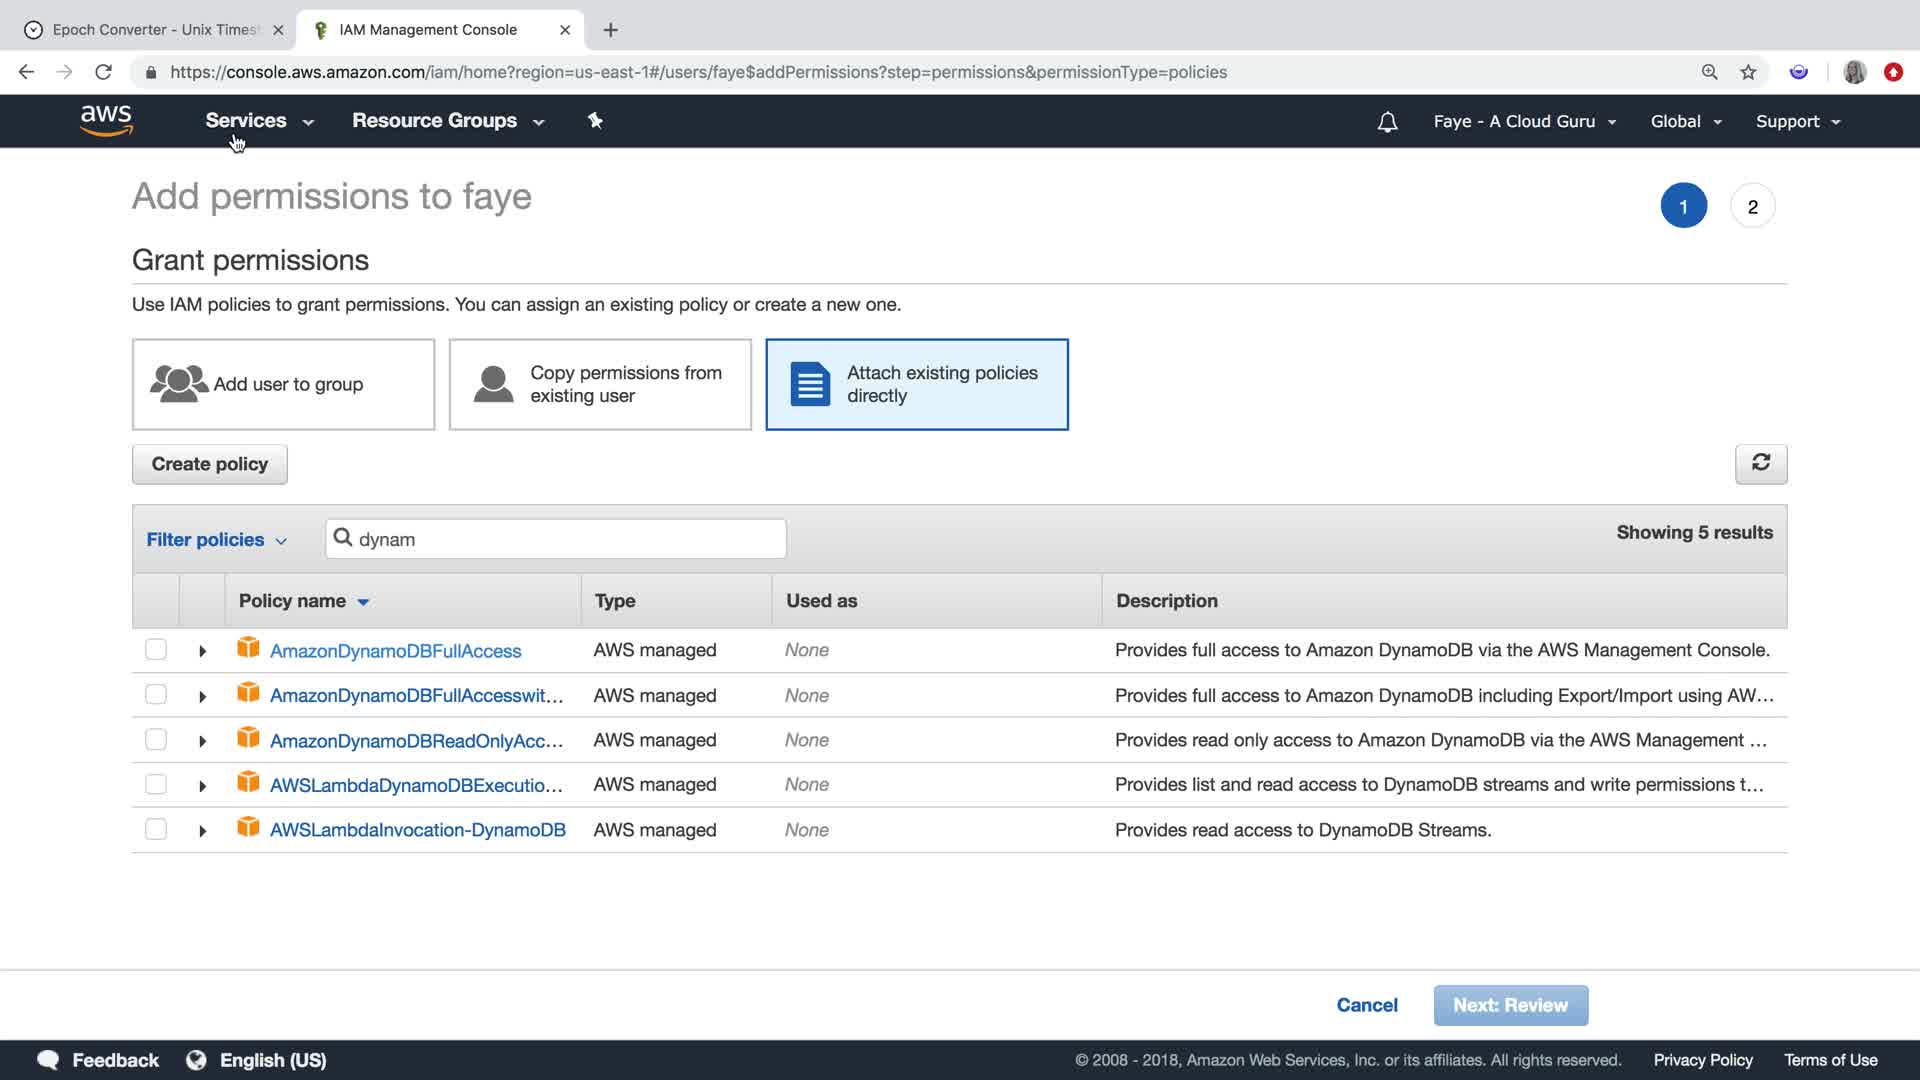Viewport: 1920px width, 1080px height.
Task: Expand the AWSLambdaDynamoDBExecution policy details
Action: click(202, 786)
